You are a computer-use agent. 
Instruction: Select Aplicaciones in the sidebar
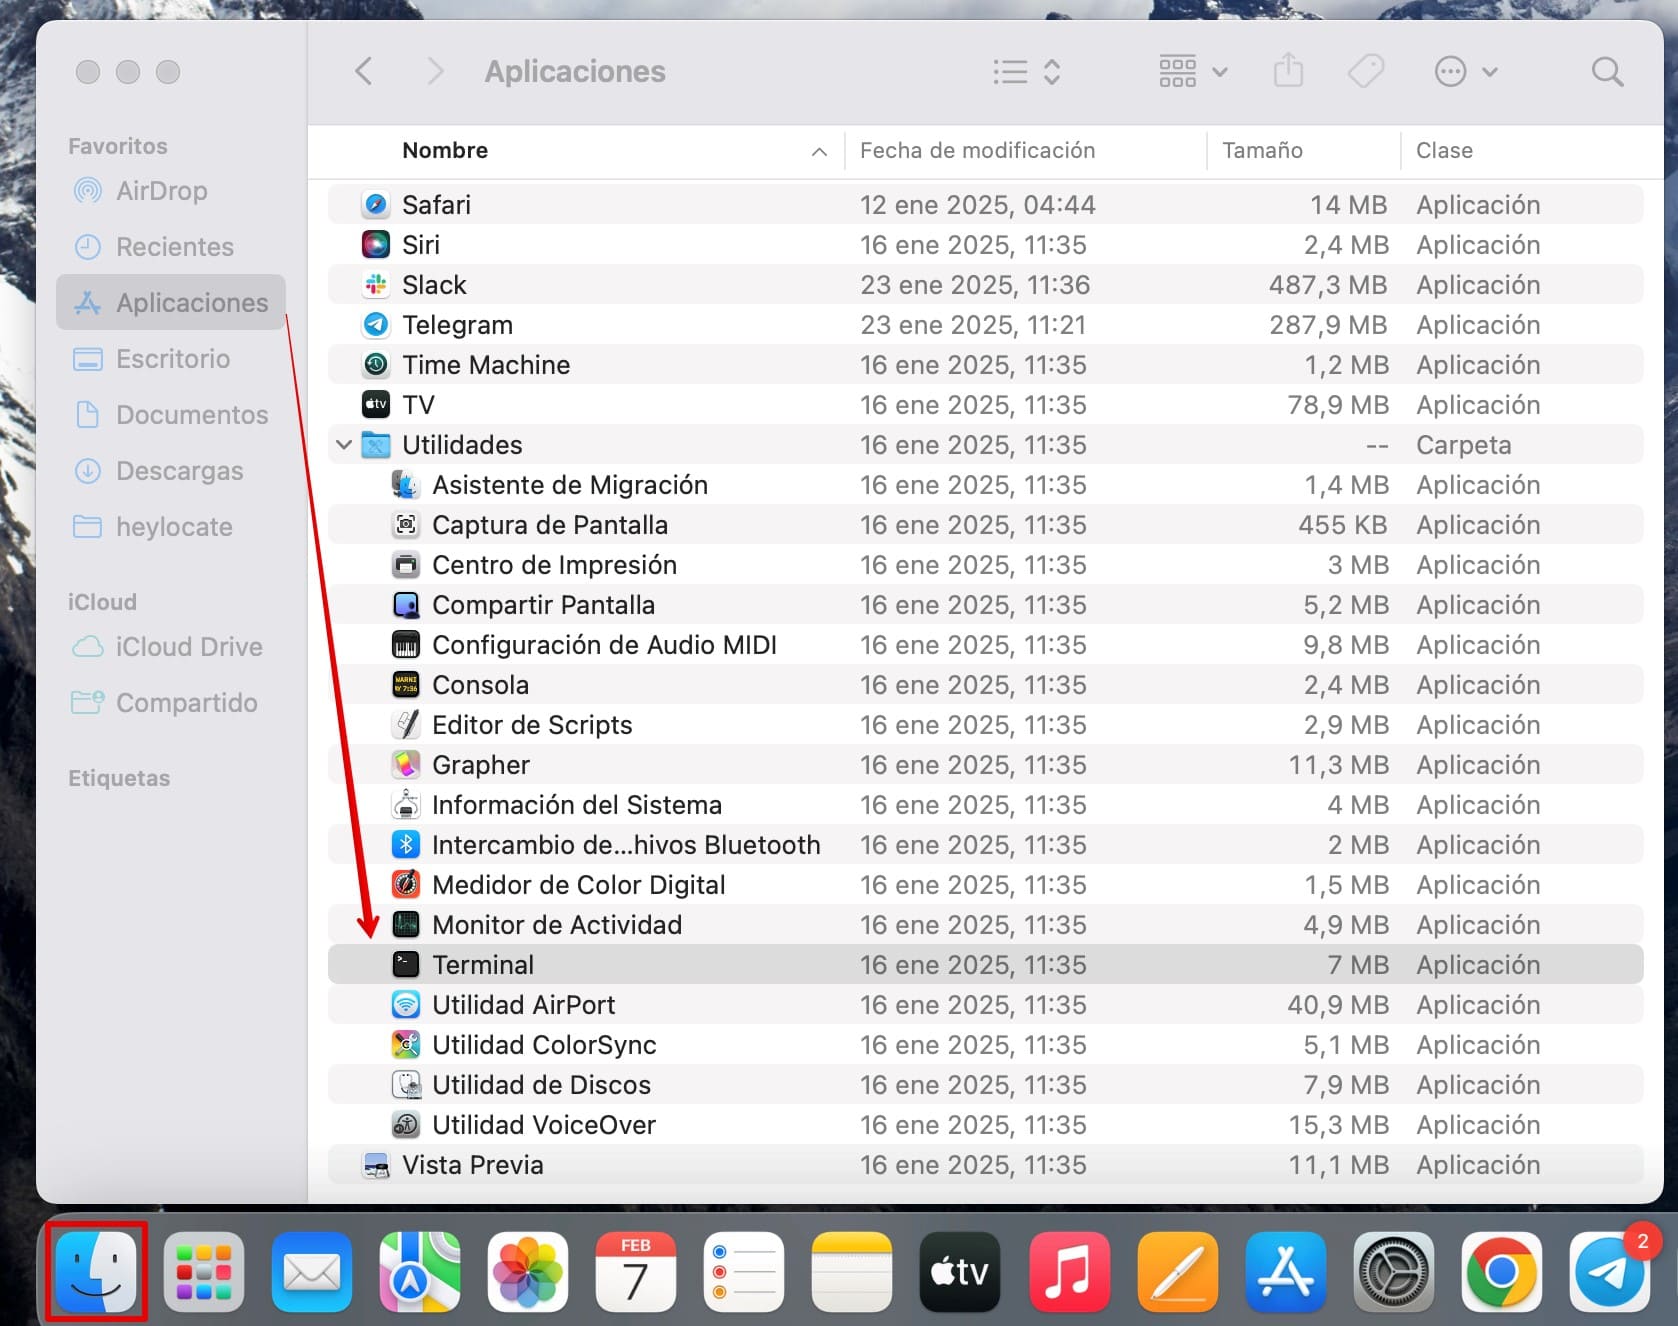point(171,302)
